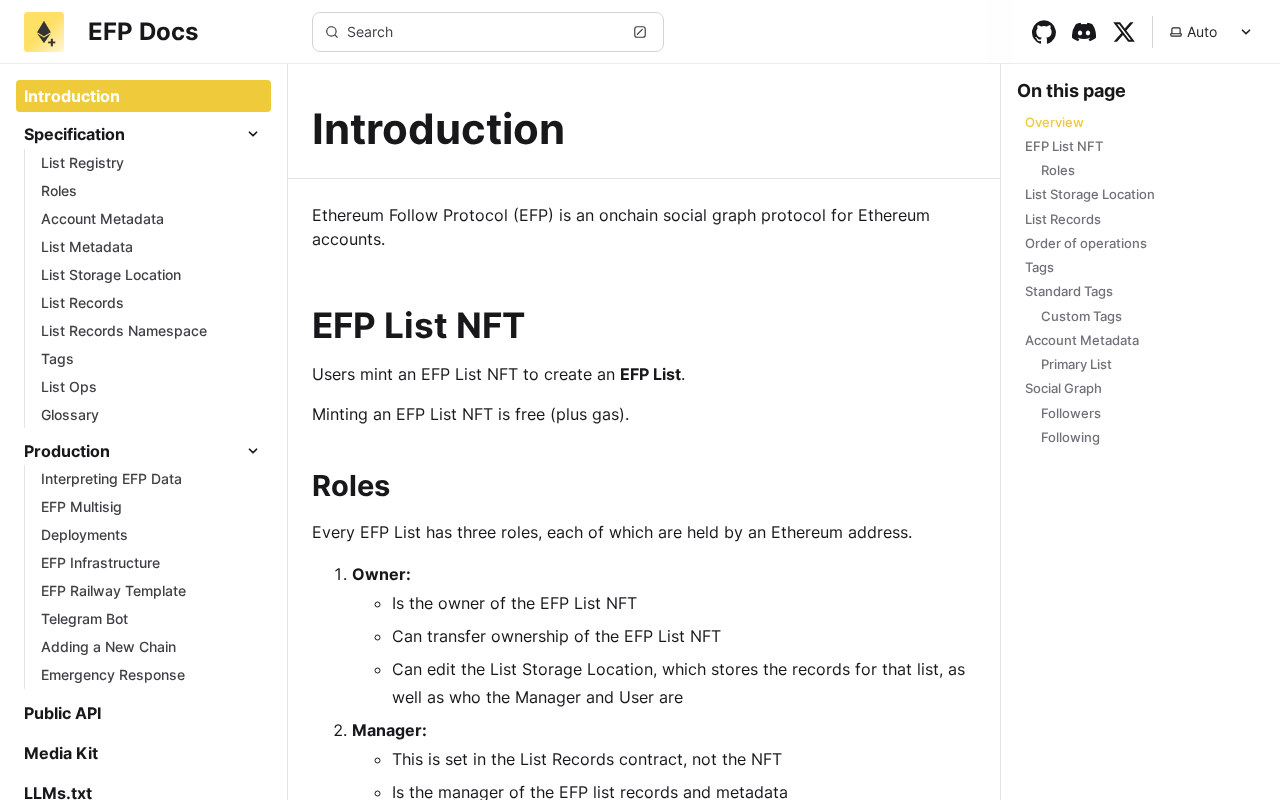Open the Telegram Bot page
Viewport: 1280px width, 800px height.
(x=84, y=619)
